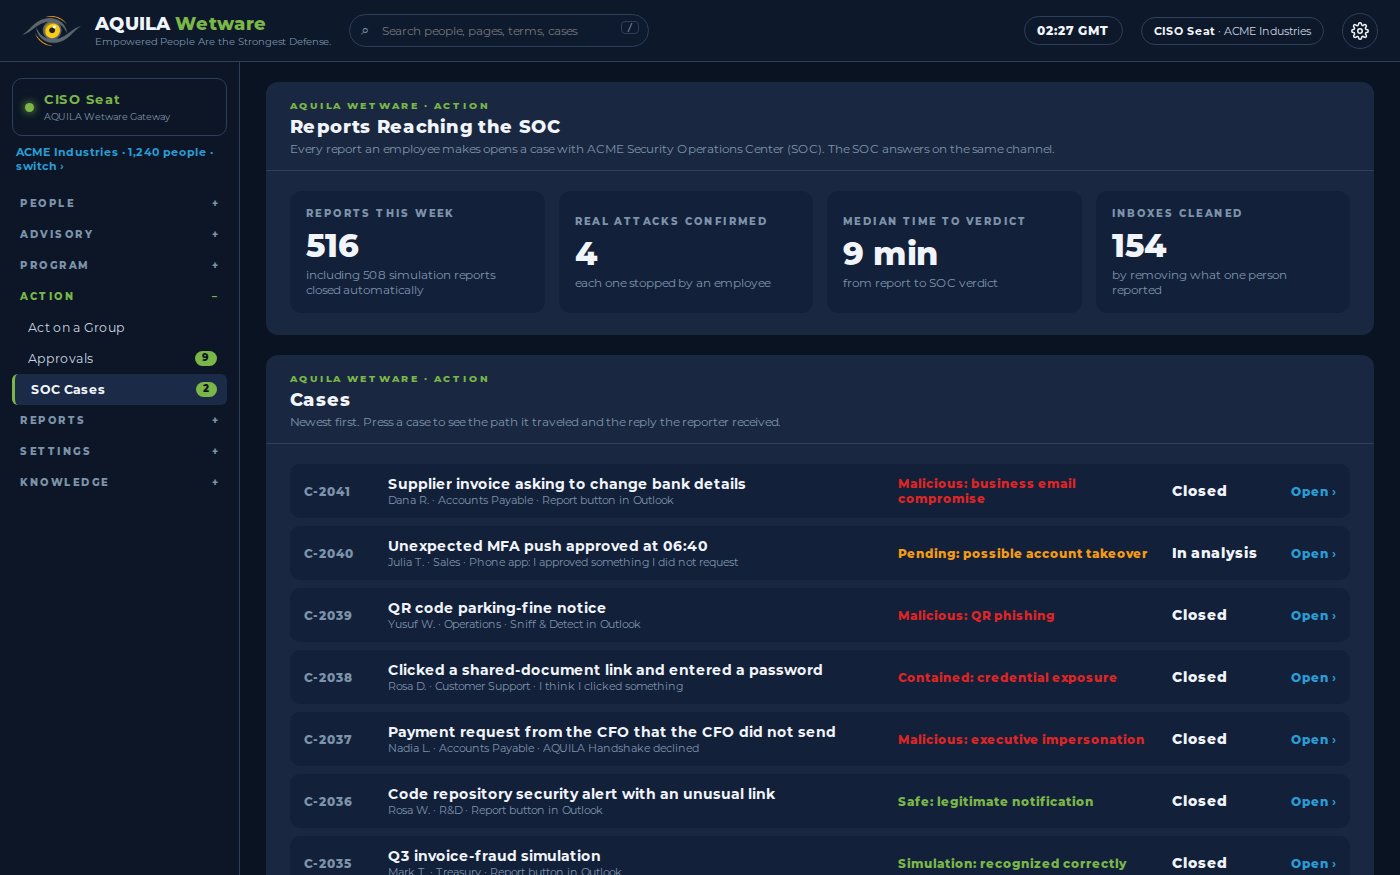Click the Inboxes Cleaned 154 card
The image size is (1400, 875).
point(1223,252)
